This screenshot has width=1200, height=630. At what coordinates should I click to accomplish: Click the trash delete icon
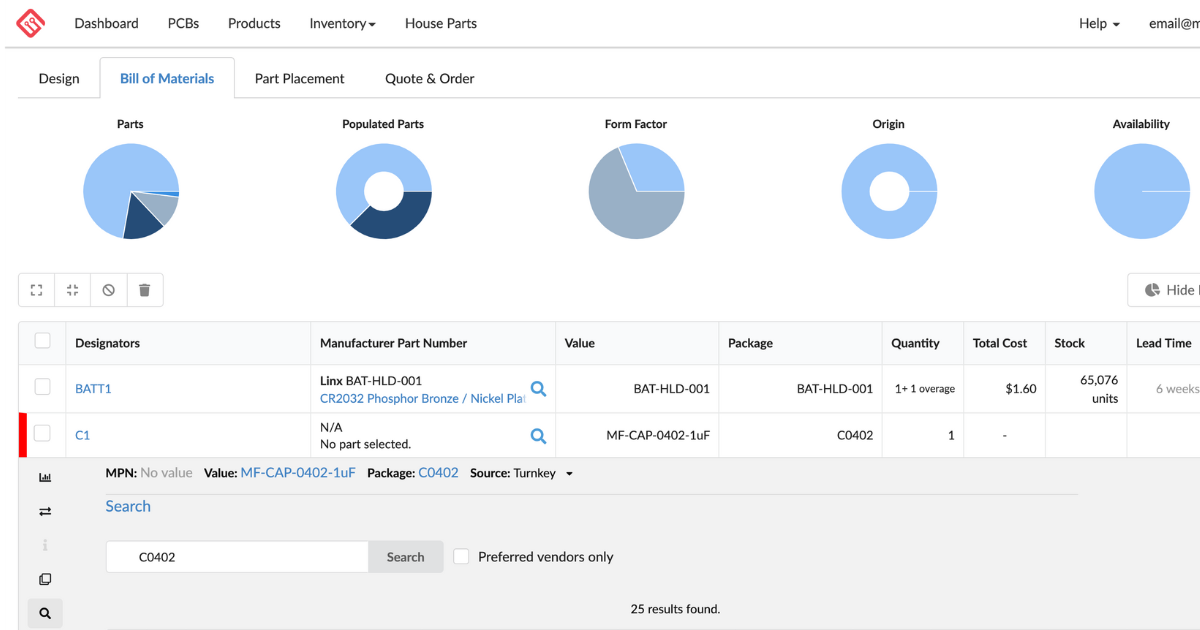coord(144,290)
